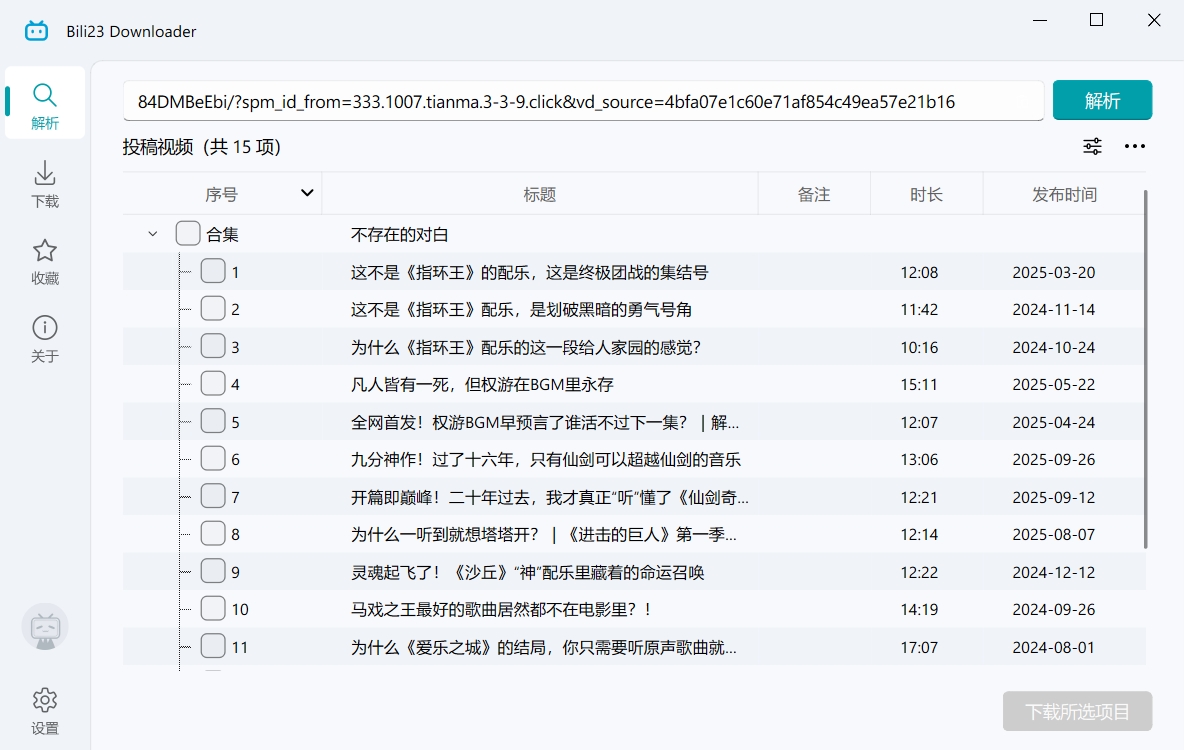Click the 解析 parse button
Screen dimensions: 1184x750
(1102, 100)
